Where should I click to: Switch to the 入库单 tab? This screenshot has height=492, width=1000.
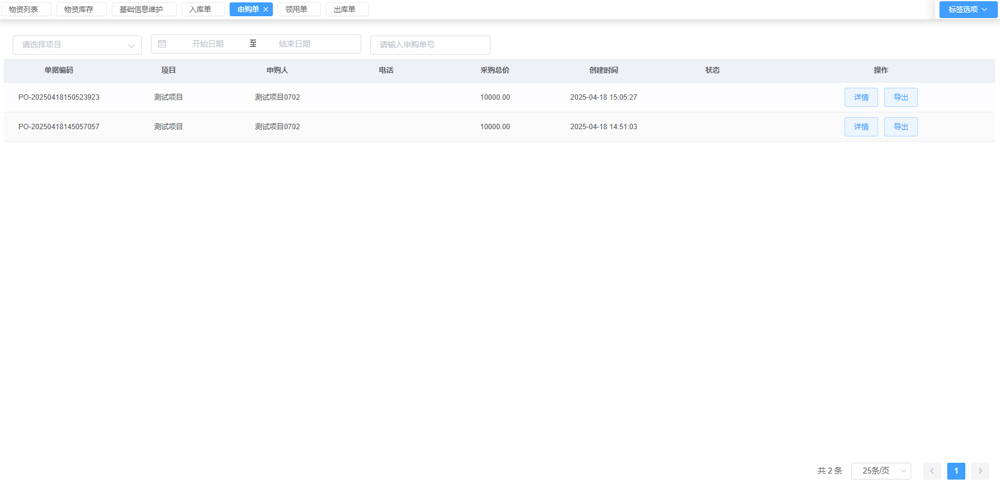pos(201,10)
